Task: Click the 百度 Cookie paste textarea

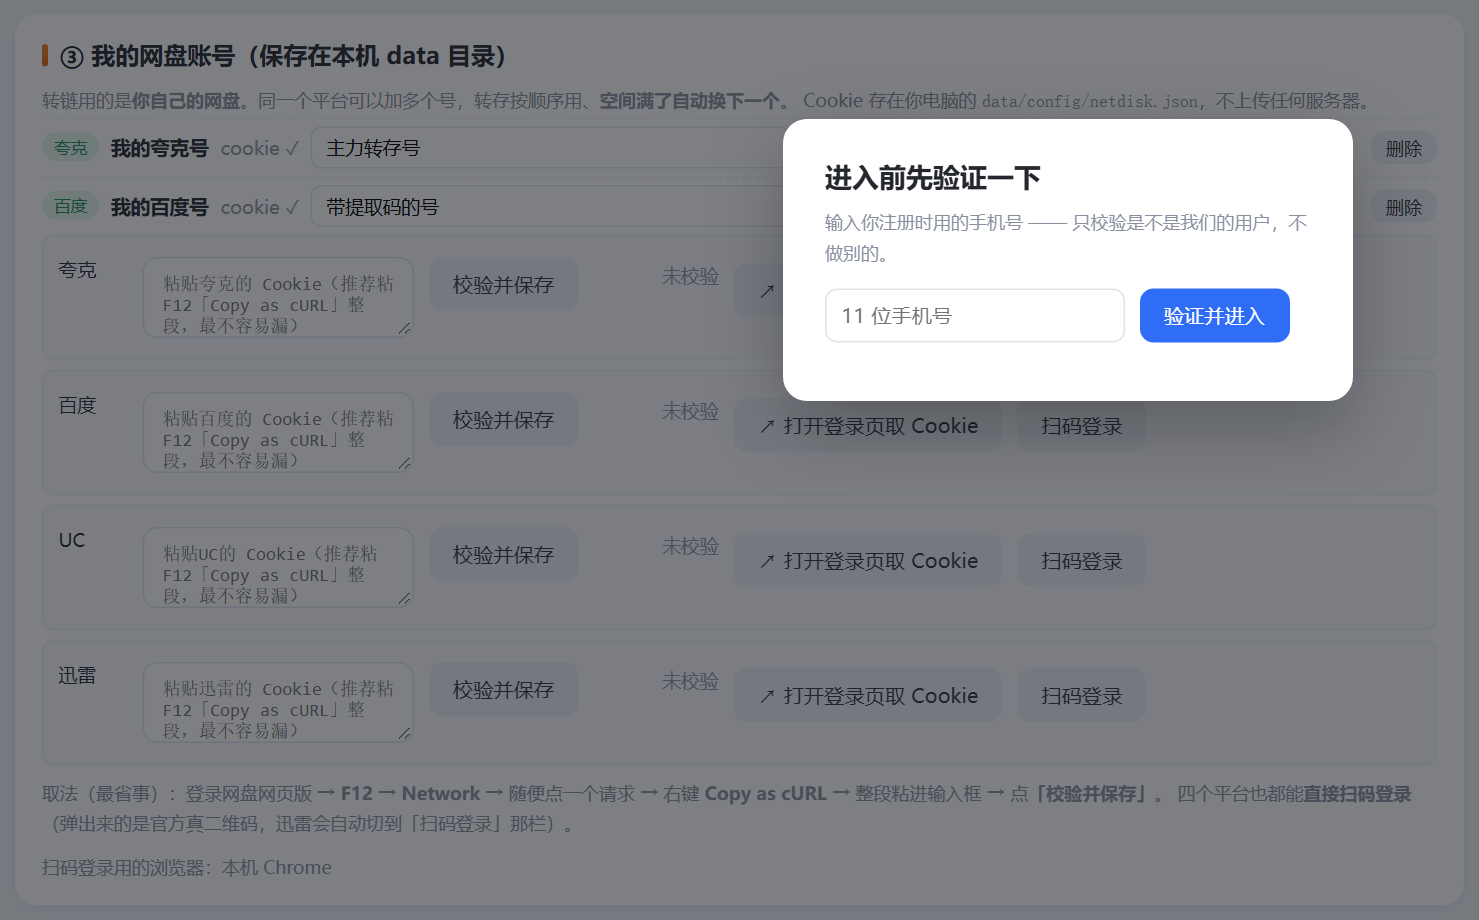Action: (x=278, y=432)
